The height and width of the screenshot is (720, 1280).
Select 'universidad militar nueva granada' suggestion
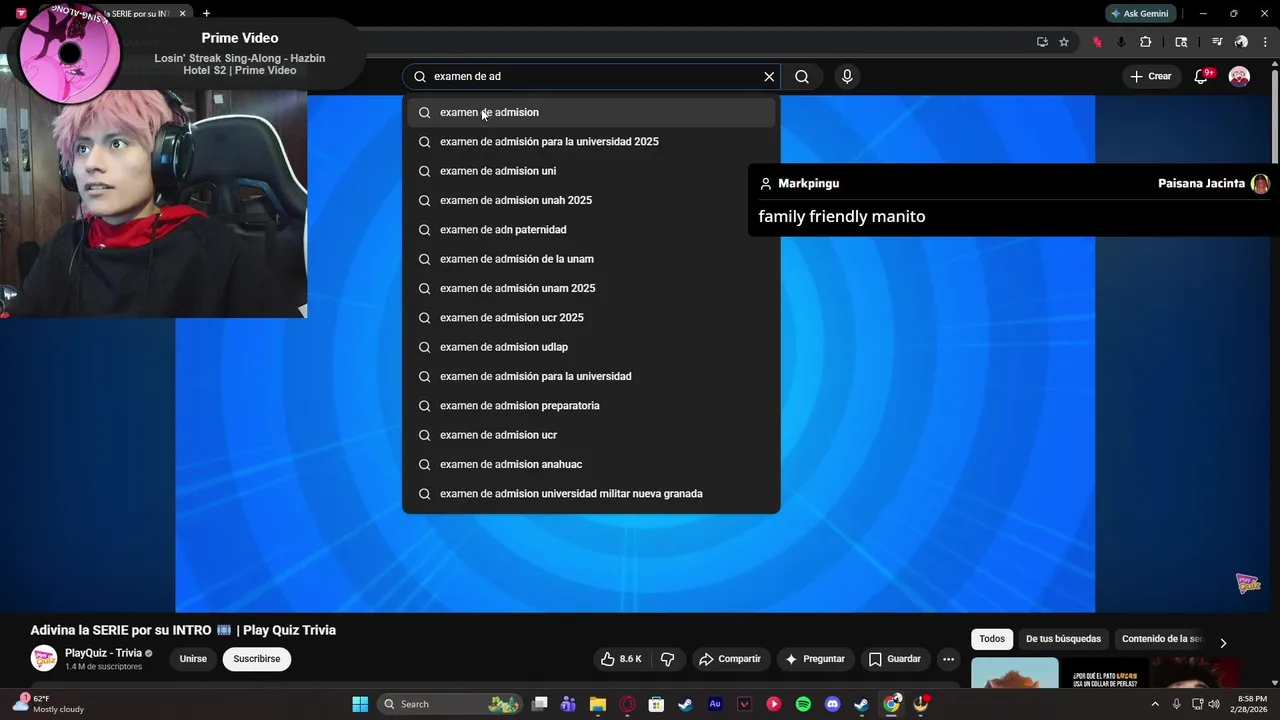click(591, 494)
